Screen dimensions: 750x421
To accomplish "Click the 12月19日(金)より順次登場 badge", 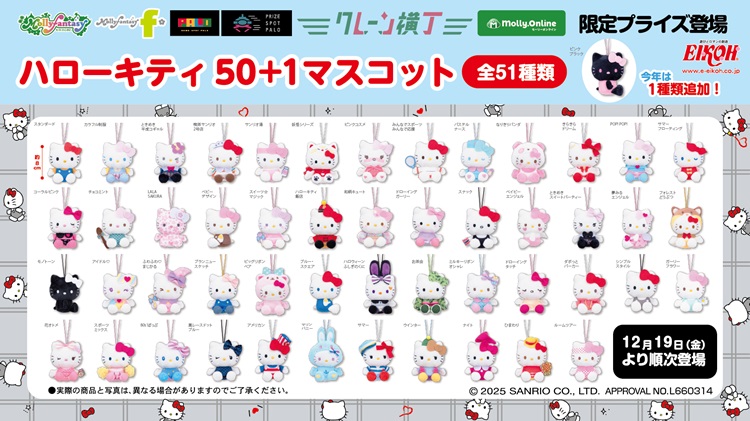I will coord(664,352).
